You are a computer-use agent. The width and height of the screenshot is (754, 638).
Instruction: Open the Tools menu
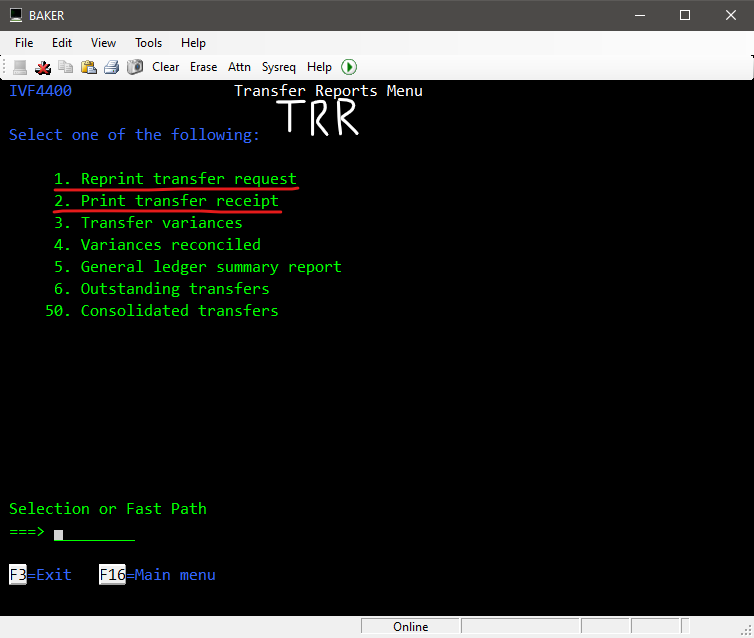click(x=149, y=43)
